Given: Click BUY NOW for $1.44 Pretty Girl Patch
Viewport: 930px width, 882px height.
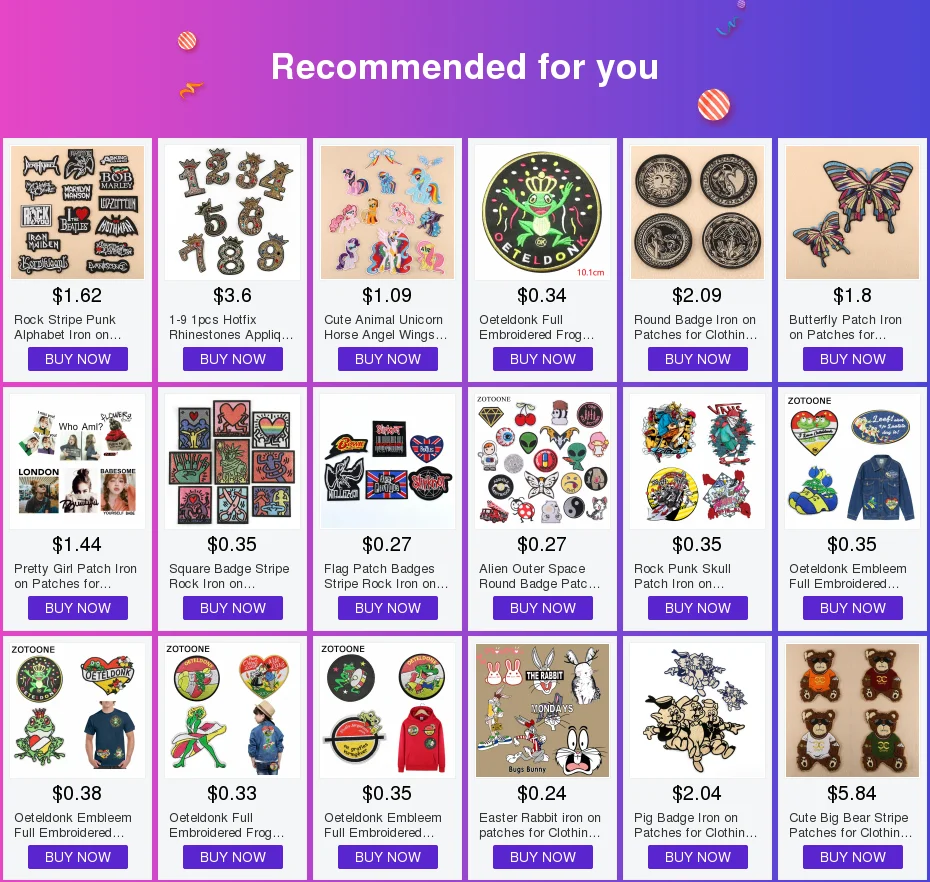Looking at the screenshot, I should (78, 608).
